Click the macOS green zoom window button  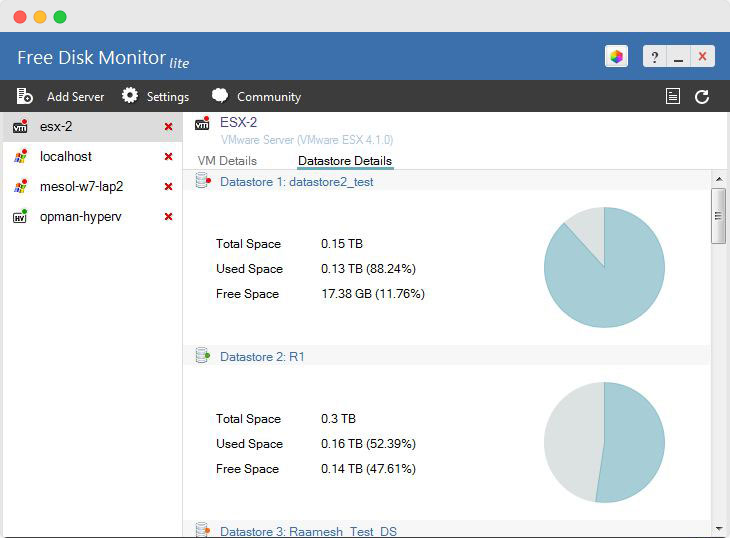coord(60,17)
